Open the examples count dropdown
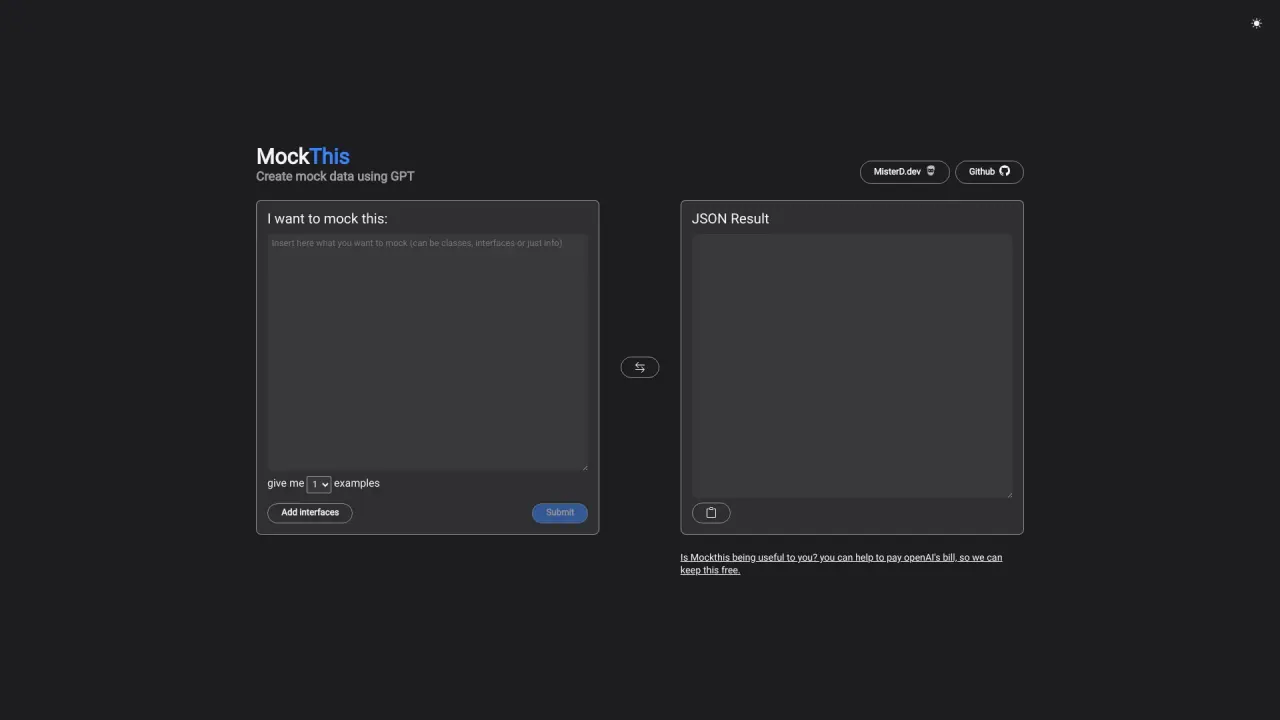The width and height of the screenshot is (1280, 720). coord(319,484)
